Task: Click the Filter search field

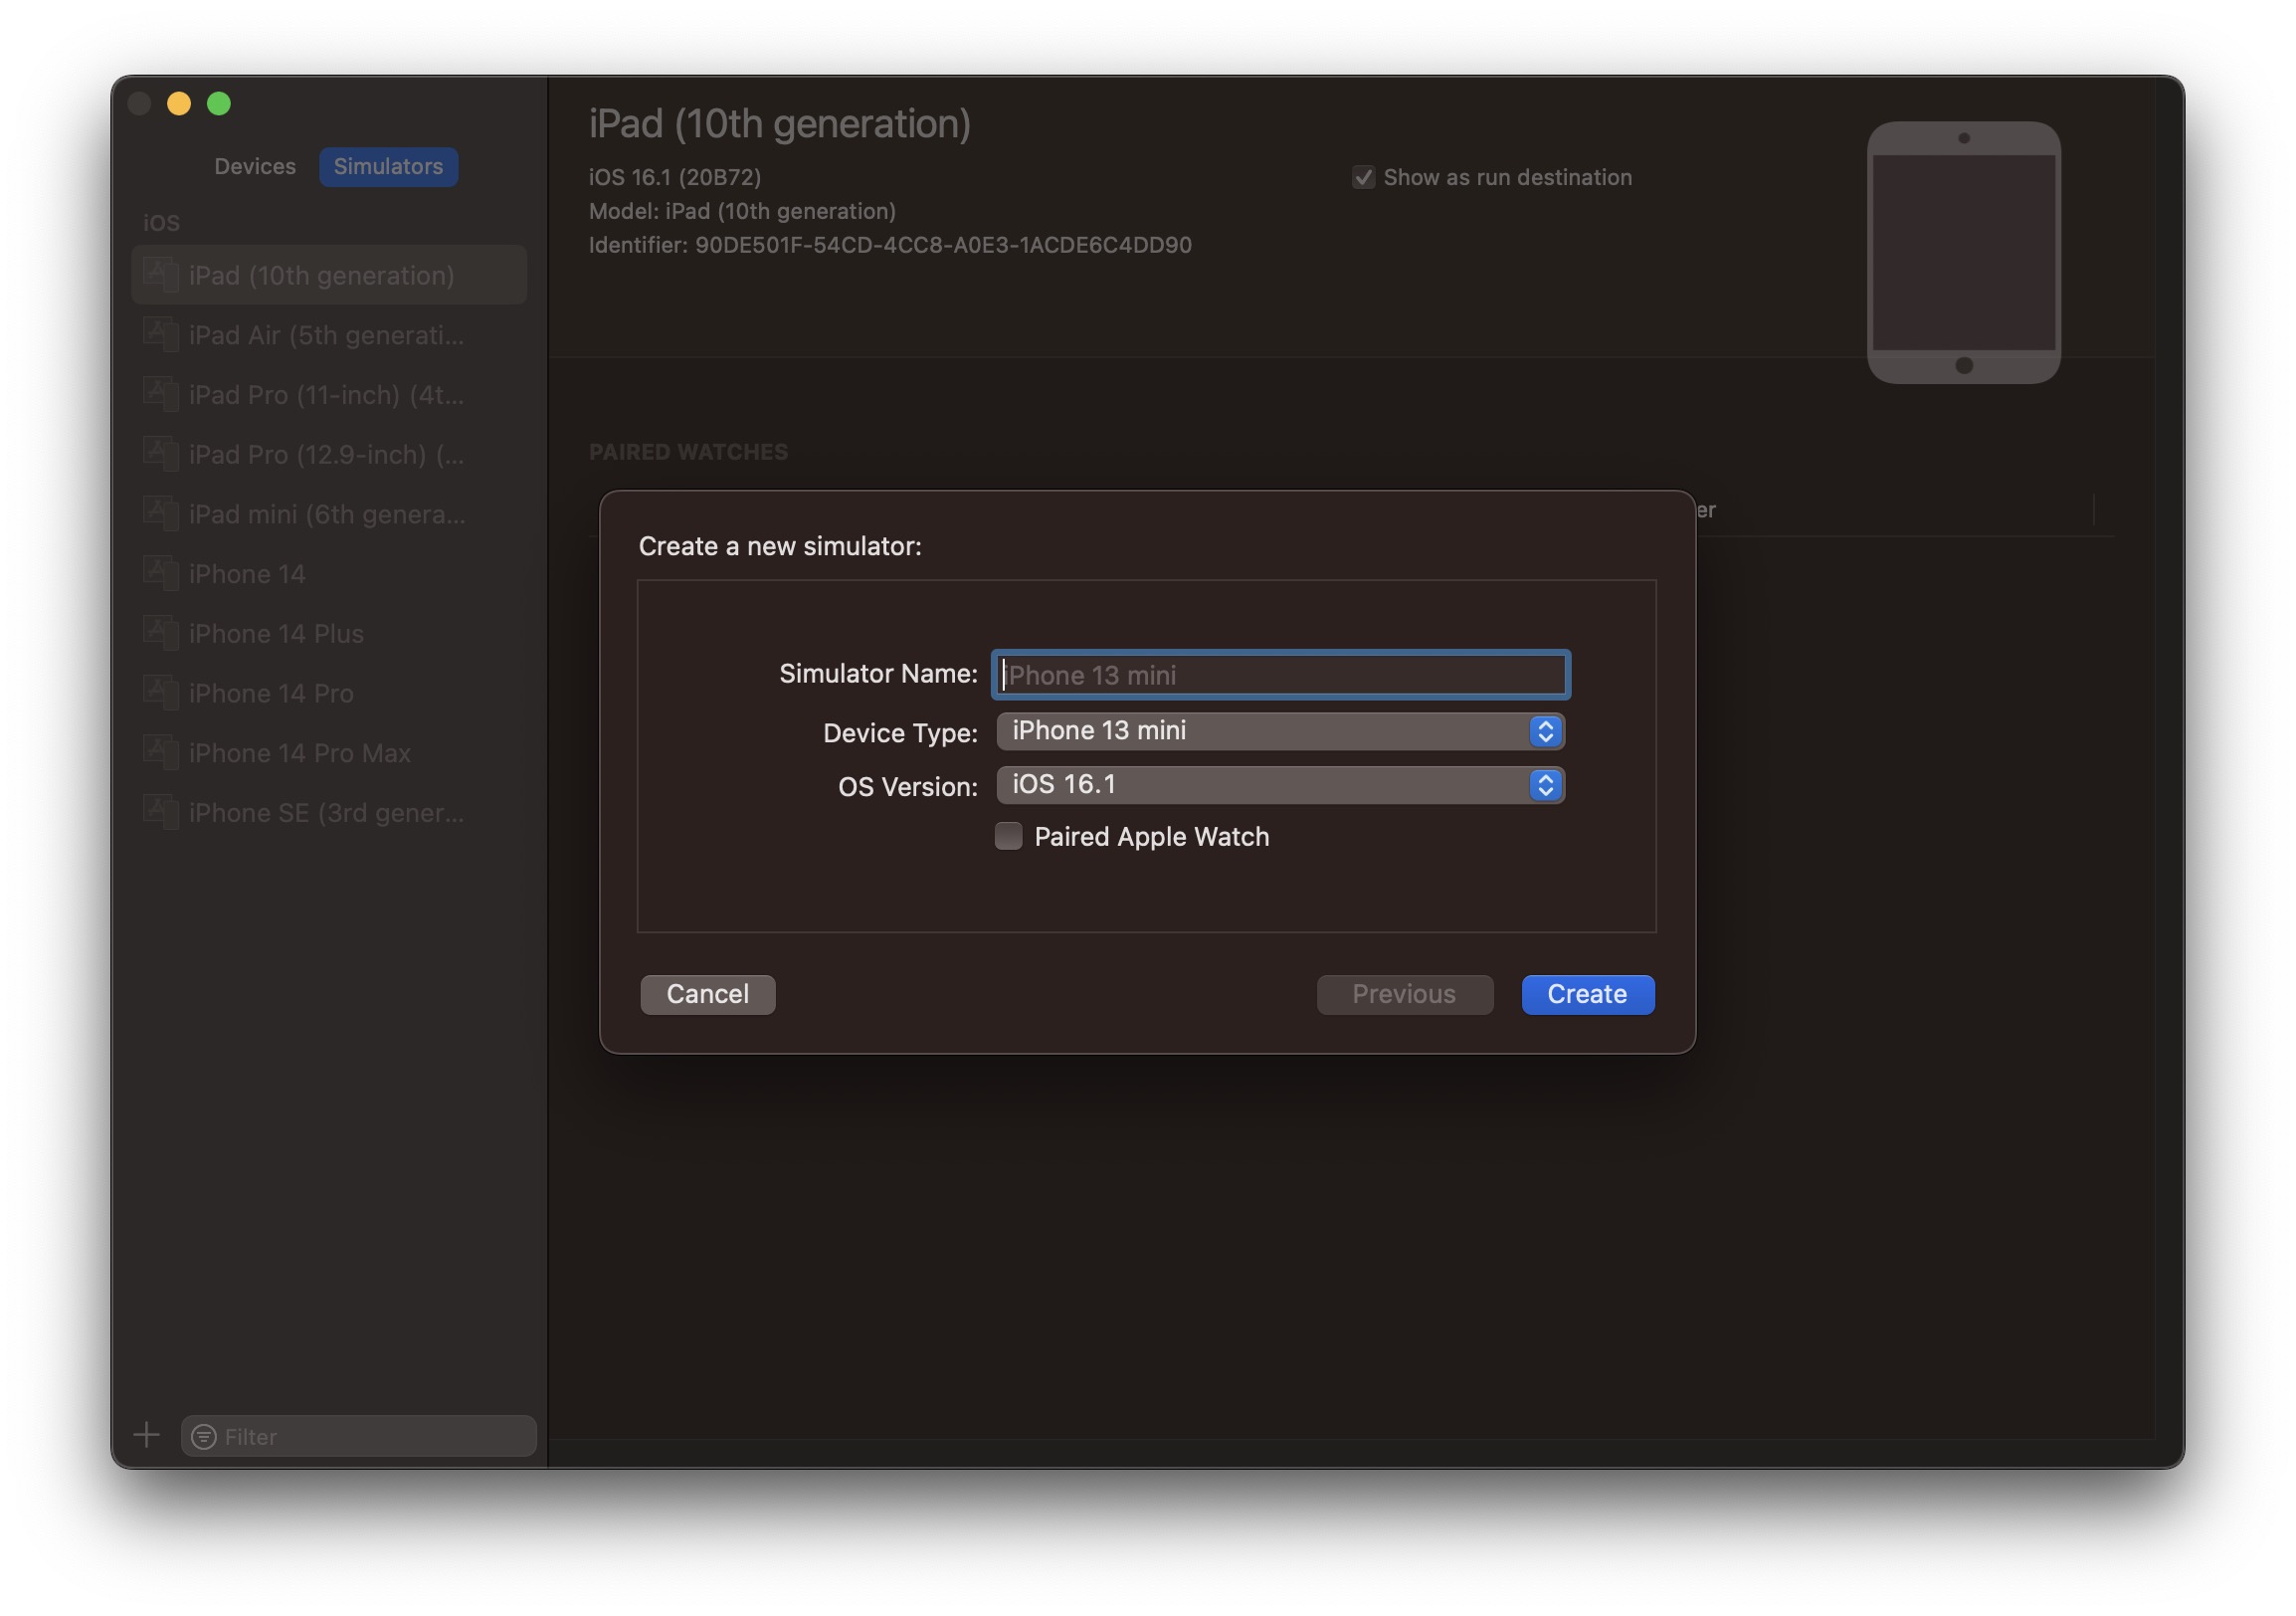Action: [359, 1436]
